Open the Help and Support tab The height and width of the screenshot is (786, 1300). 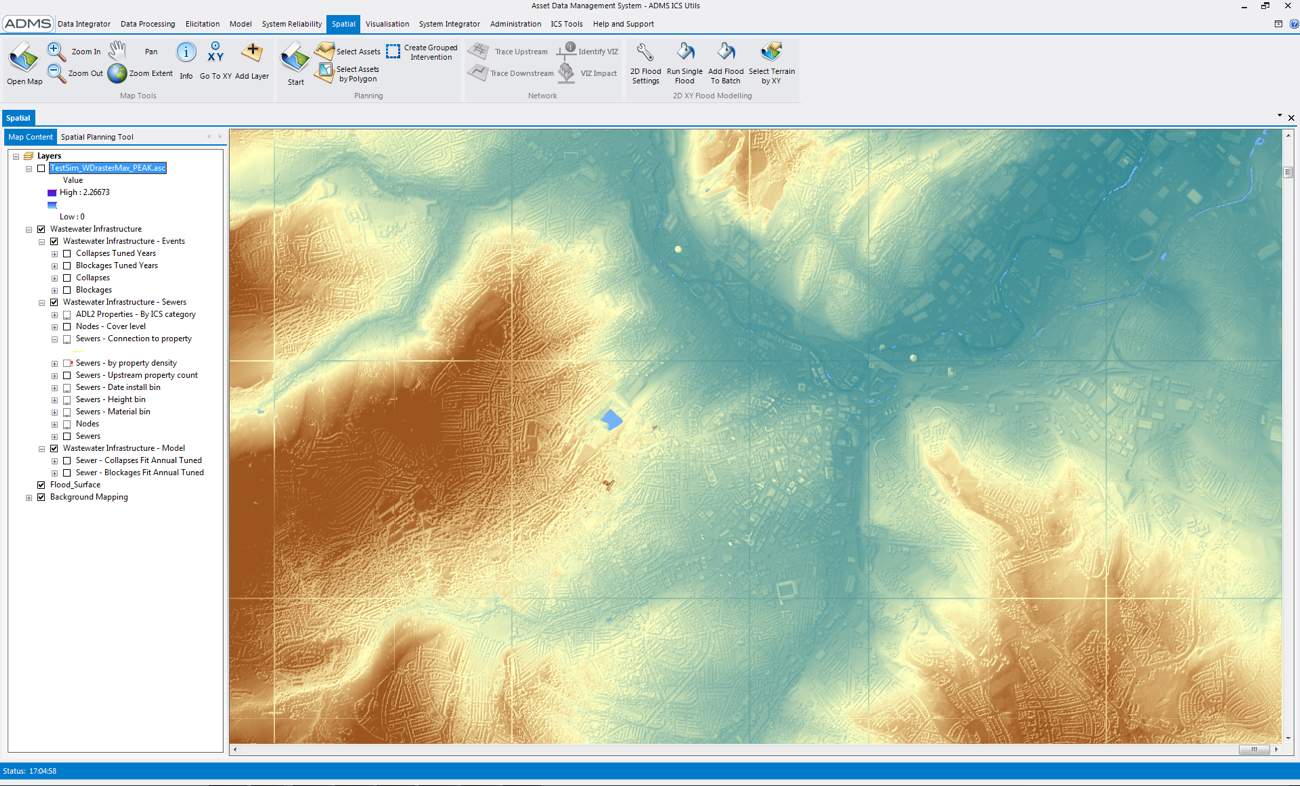click(623, 24)
